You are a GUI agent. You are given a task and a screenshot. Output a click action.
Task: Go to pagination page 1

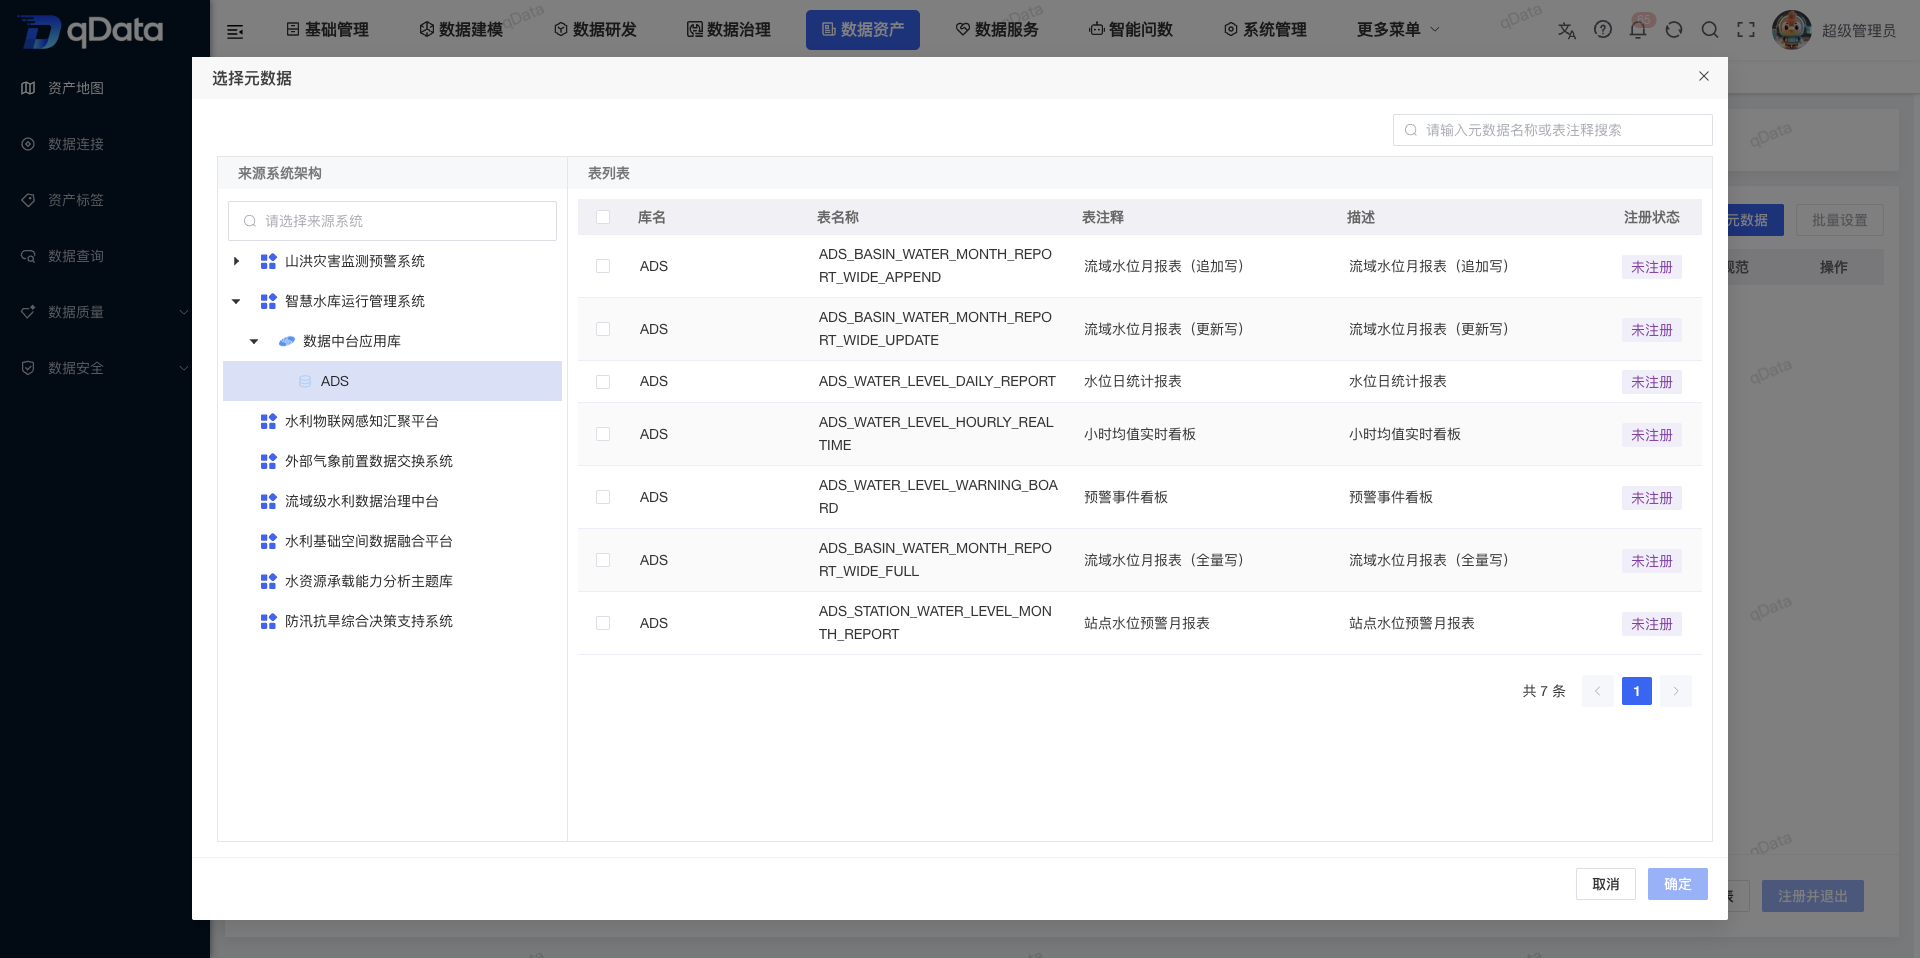click(x=1637, y=691)
